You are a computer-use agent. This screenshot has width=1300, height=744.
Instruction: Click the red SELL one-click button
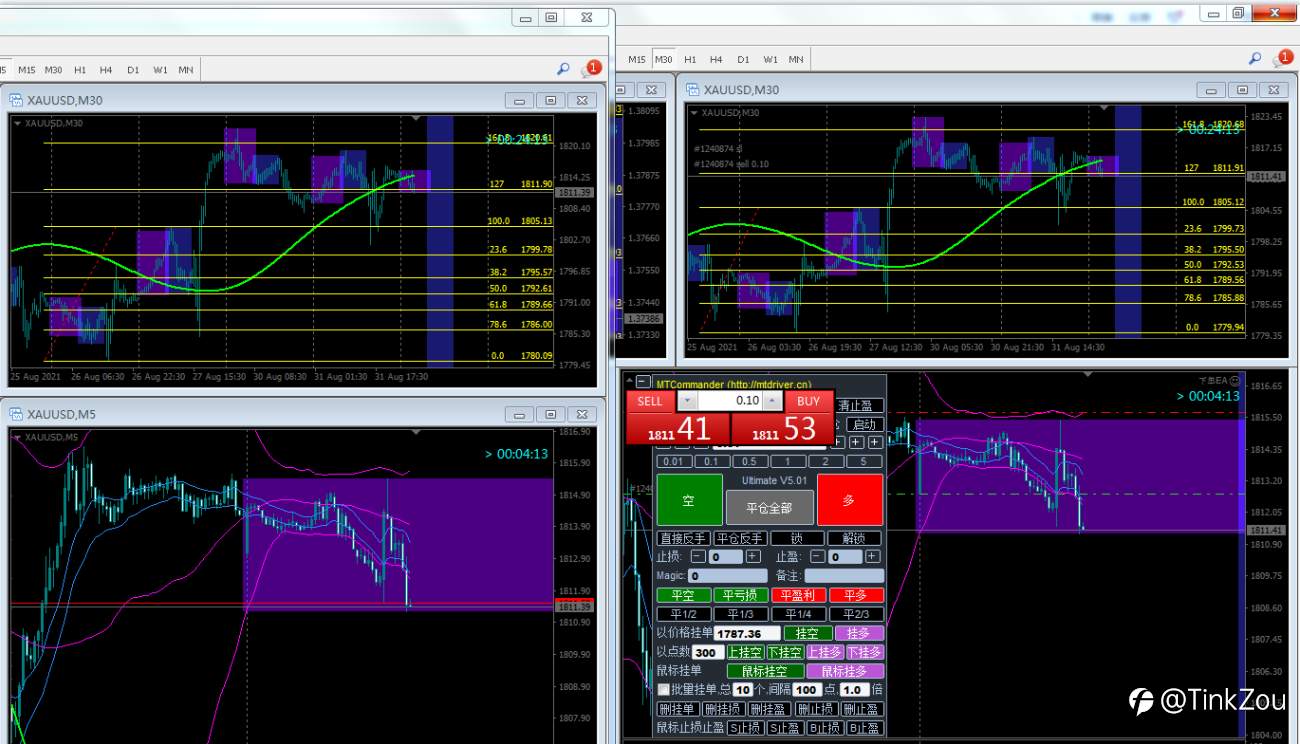[x=650, y=401]
